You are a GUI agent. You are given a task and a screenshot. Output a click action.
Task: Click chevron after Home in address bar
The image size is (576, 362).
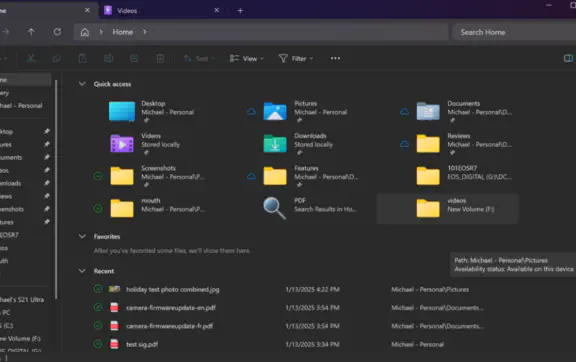point(145,32)
